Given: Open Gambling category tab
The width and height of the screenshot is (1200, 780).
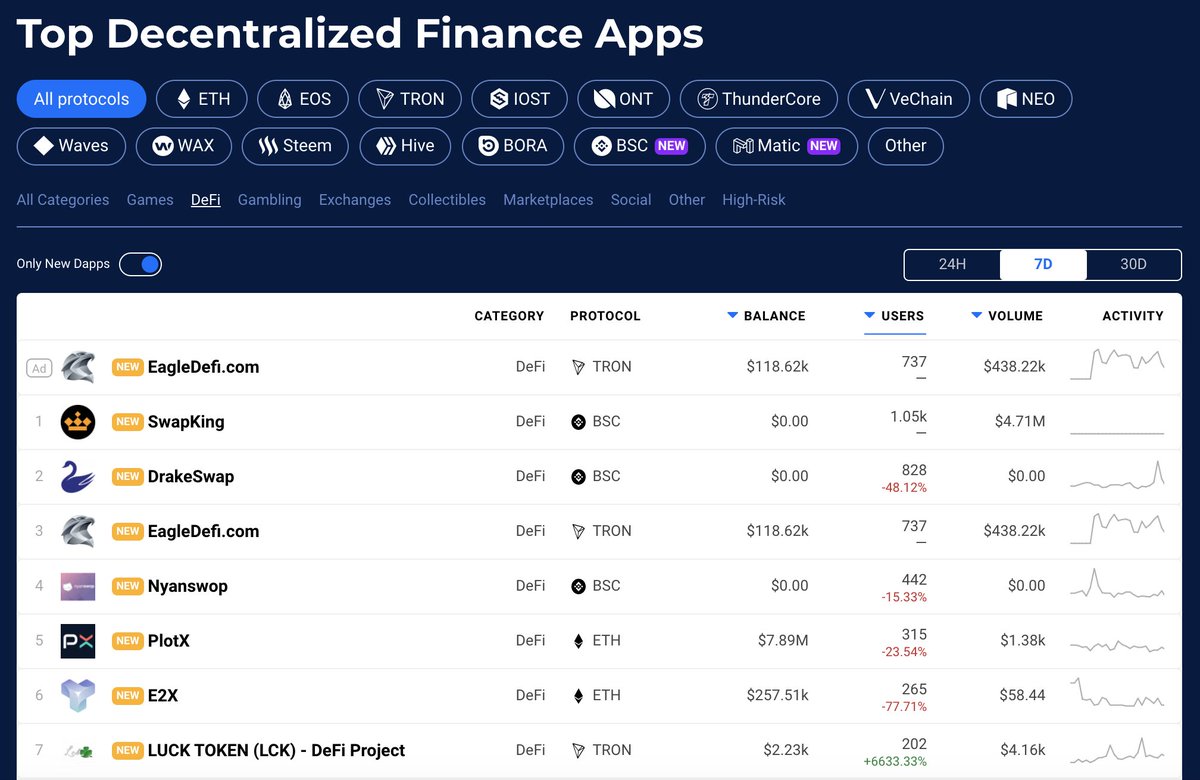Looking at the screenshot, I should [x=270, y=200].
